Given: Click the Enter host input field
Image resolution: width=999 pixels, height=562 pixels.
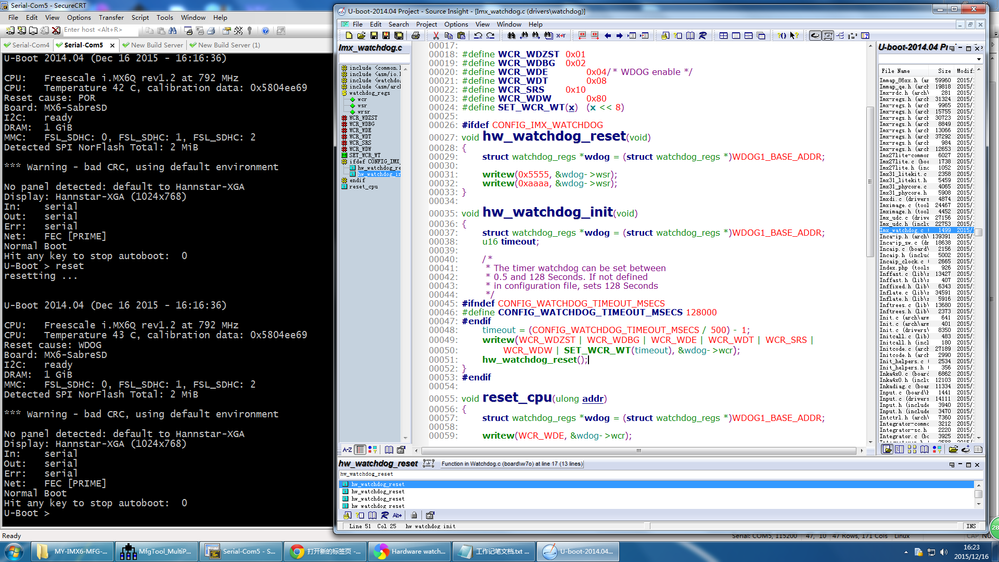Looking at the screenshot, I should click(x=100, y=30).
